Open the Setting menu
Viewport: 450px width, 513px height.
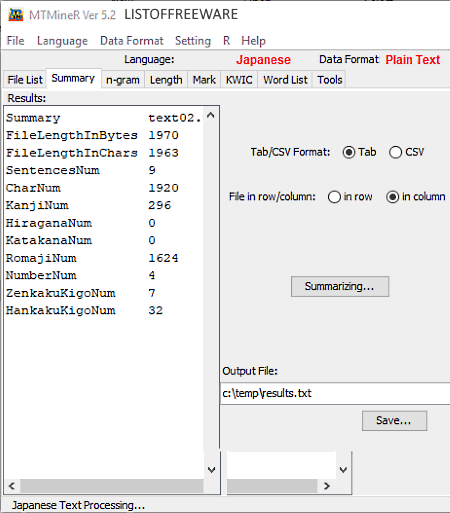point(193,41)
